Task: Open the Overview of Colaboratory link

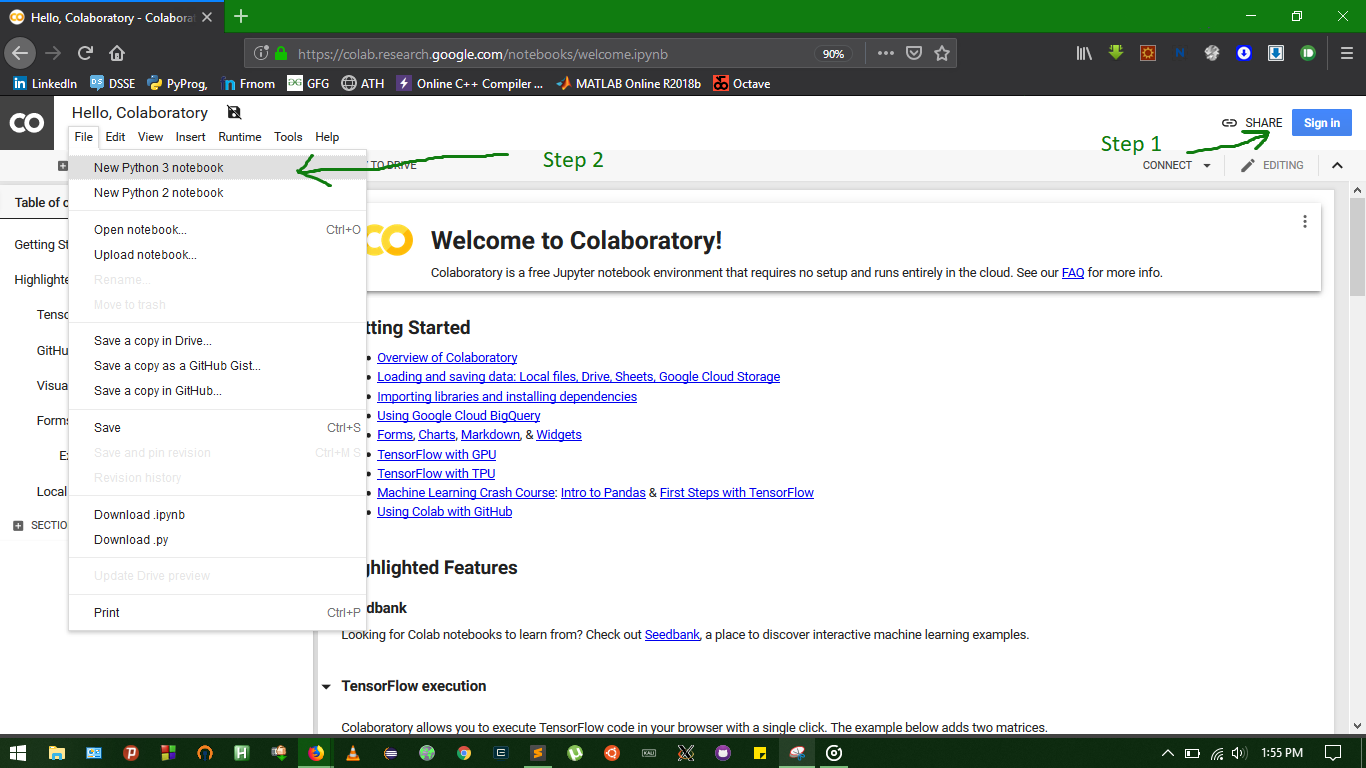Action: pos(447,358)
